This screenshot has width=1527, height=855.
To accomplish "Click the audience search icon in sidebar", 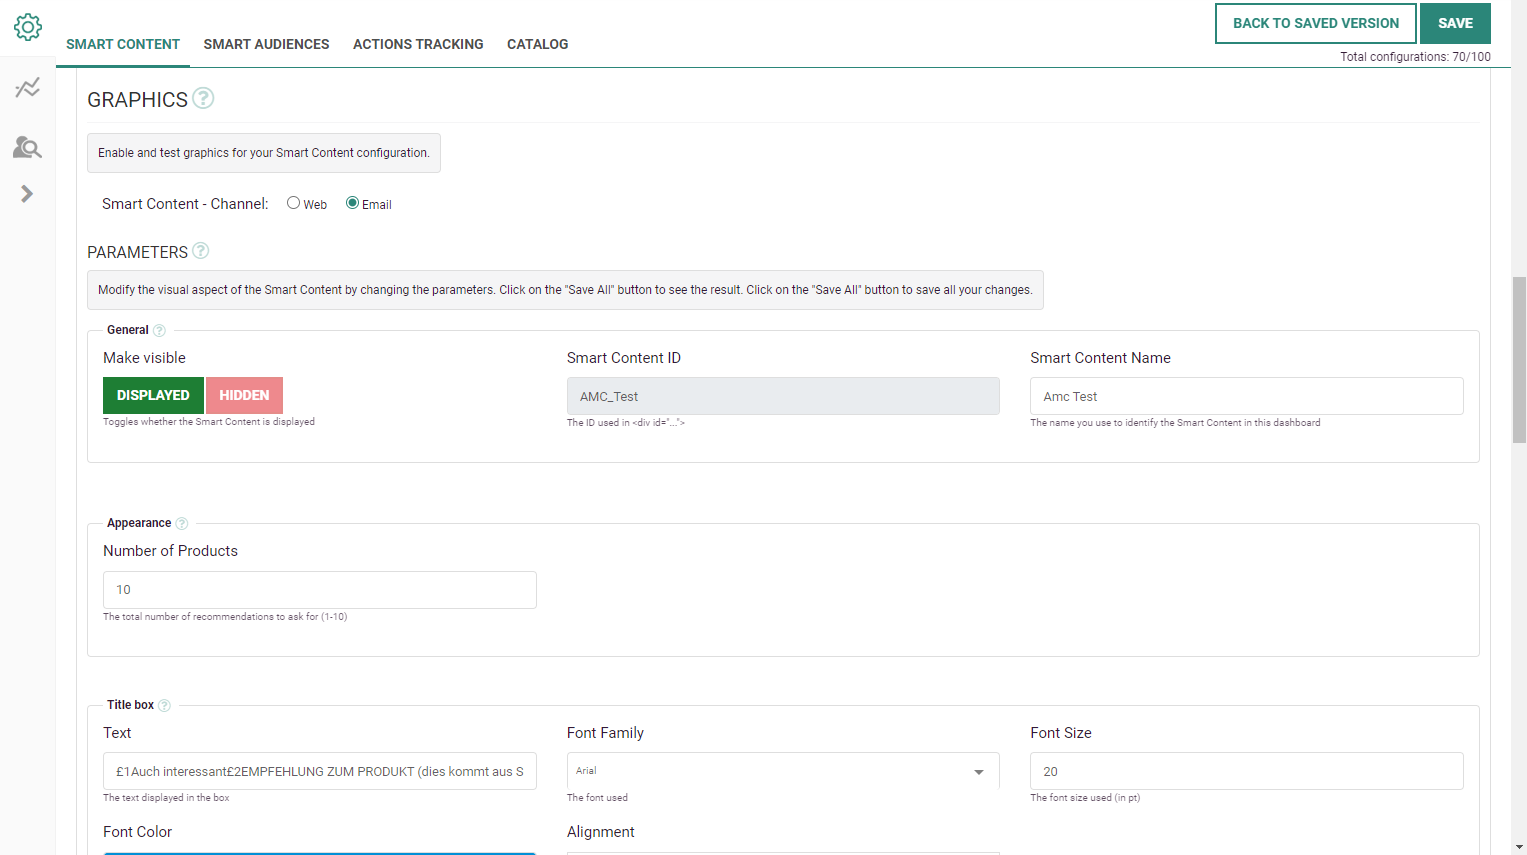I will tap(27, 148).
